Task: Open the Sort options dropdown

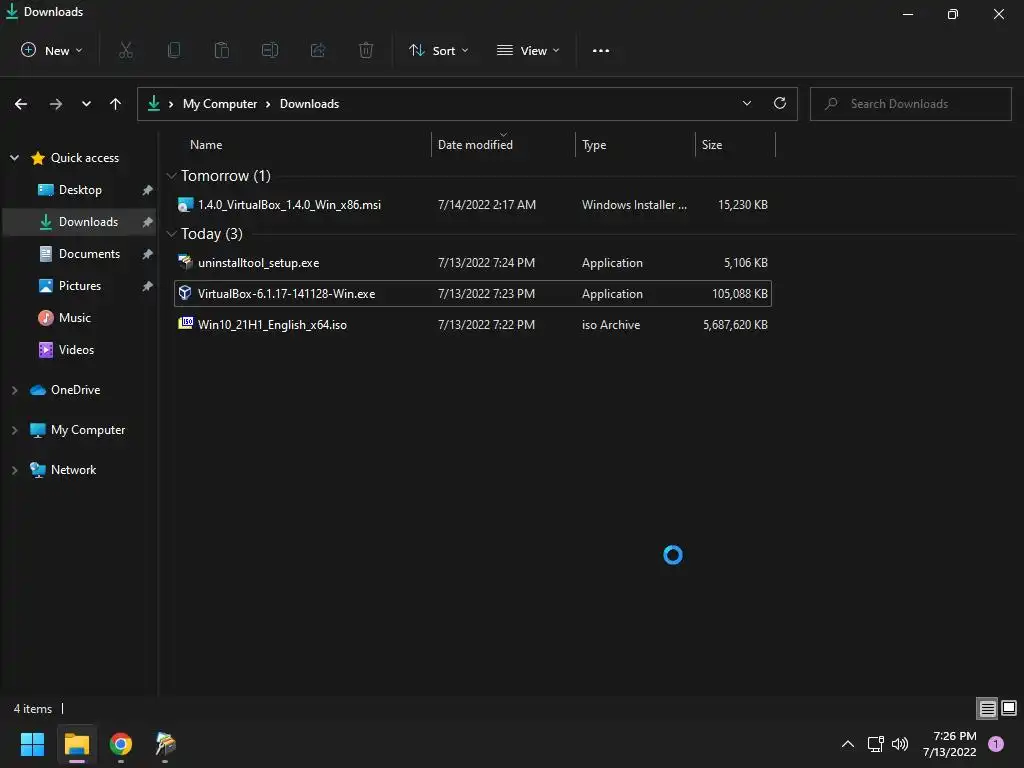Action: [439, 50]
